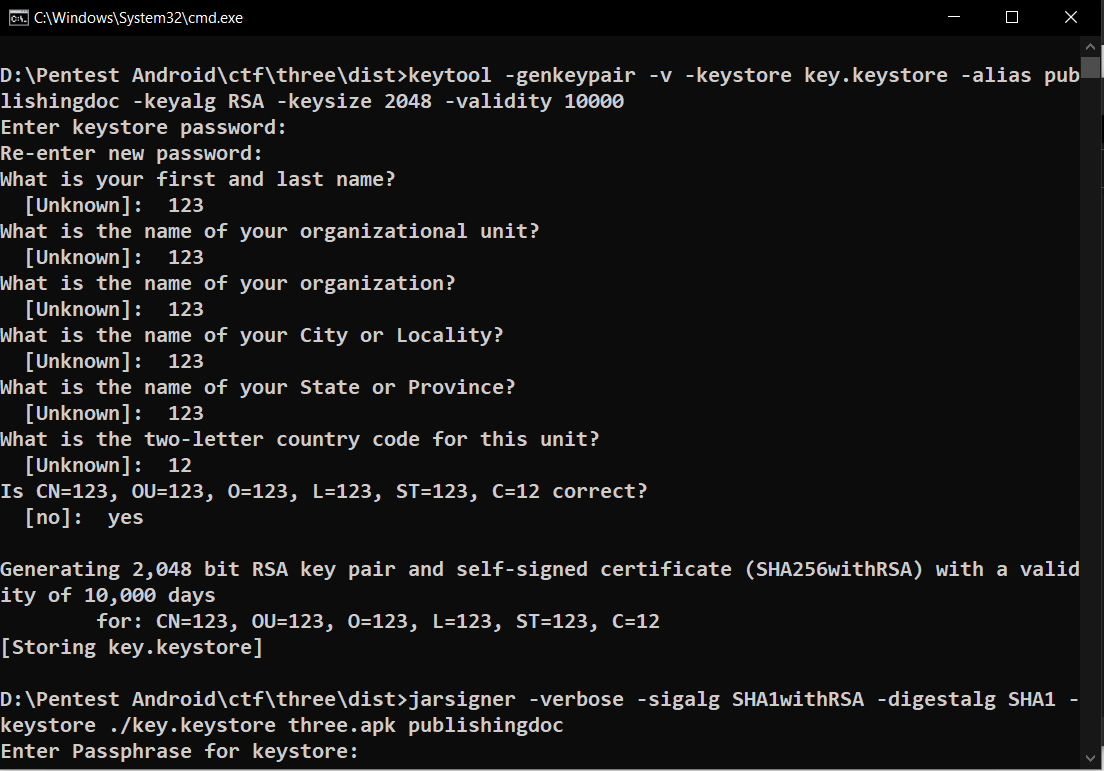Click the scrollbar up arrow
This screenshot has height=771, width=1104.
(1093, 47)
